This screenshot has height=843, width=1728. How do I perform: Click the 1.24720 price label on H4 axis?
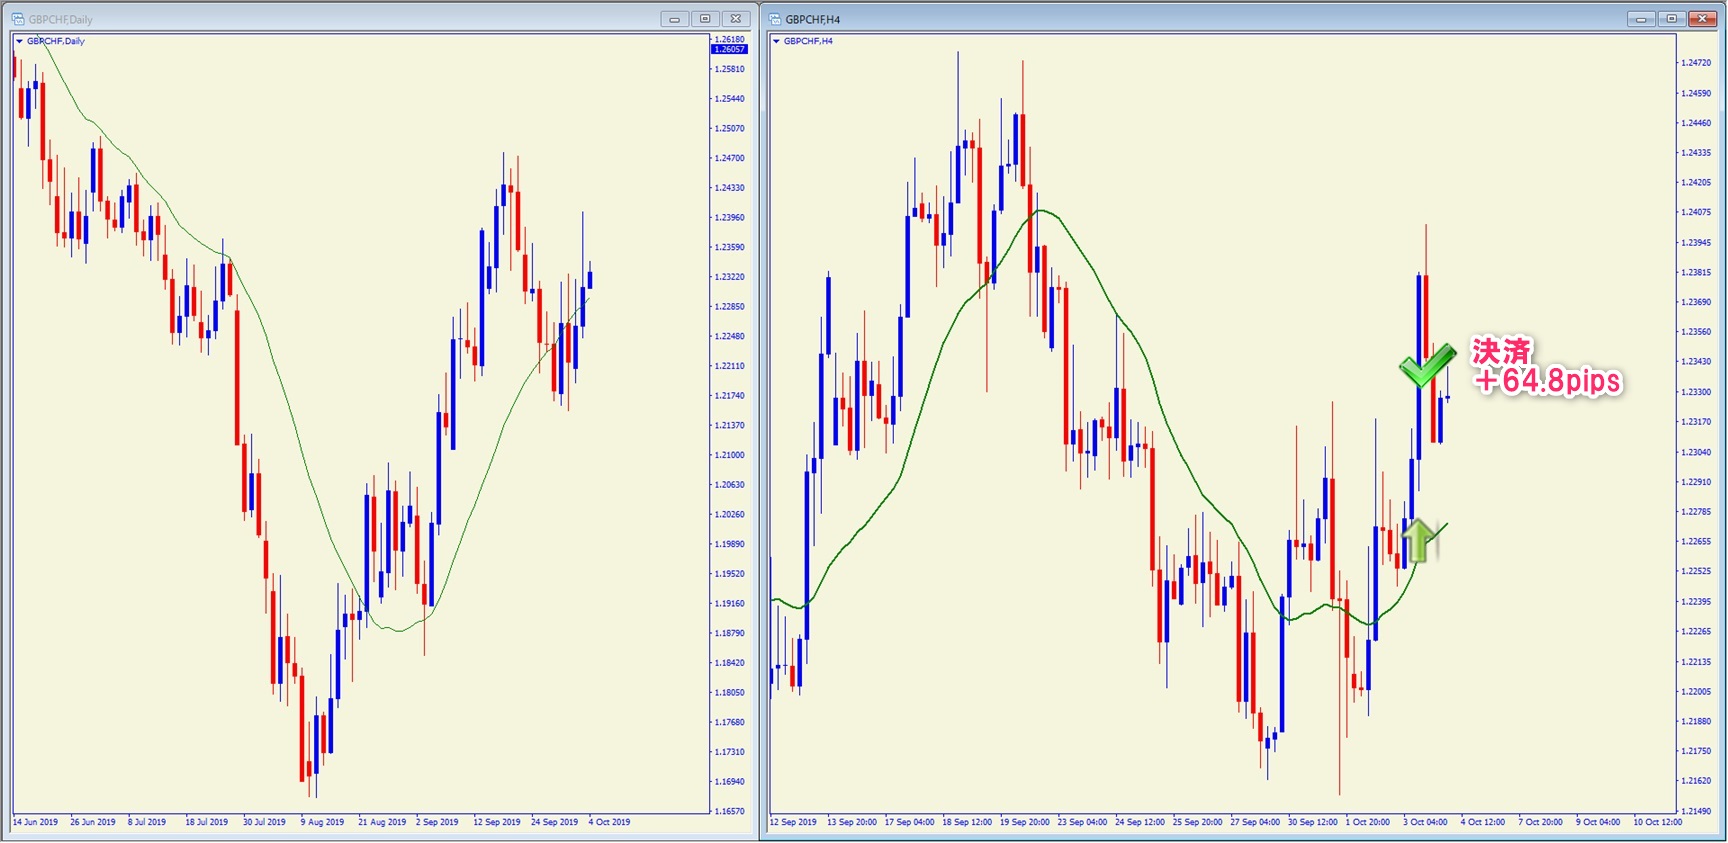1696,63
